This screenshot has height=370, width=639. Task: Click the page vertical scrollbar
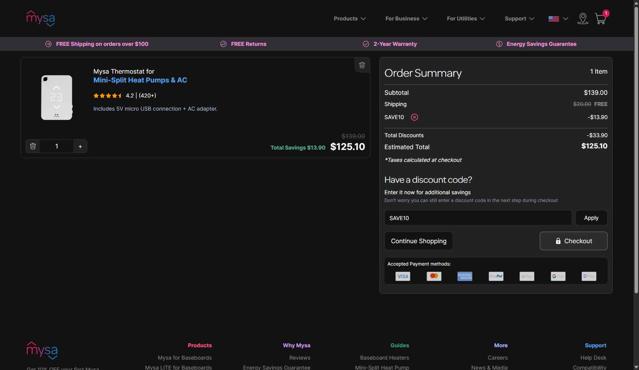click(636, 151)
